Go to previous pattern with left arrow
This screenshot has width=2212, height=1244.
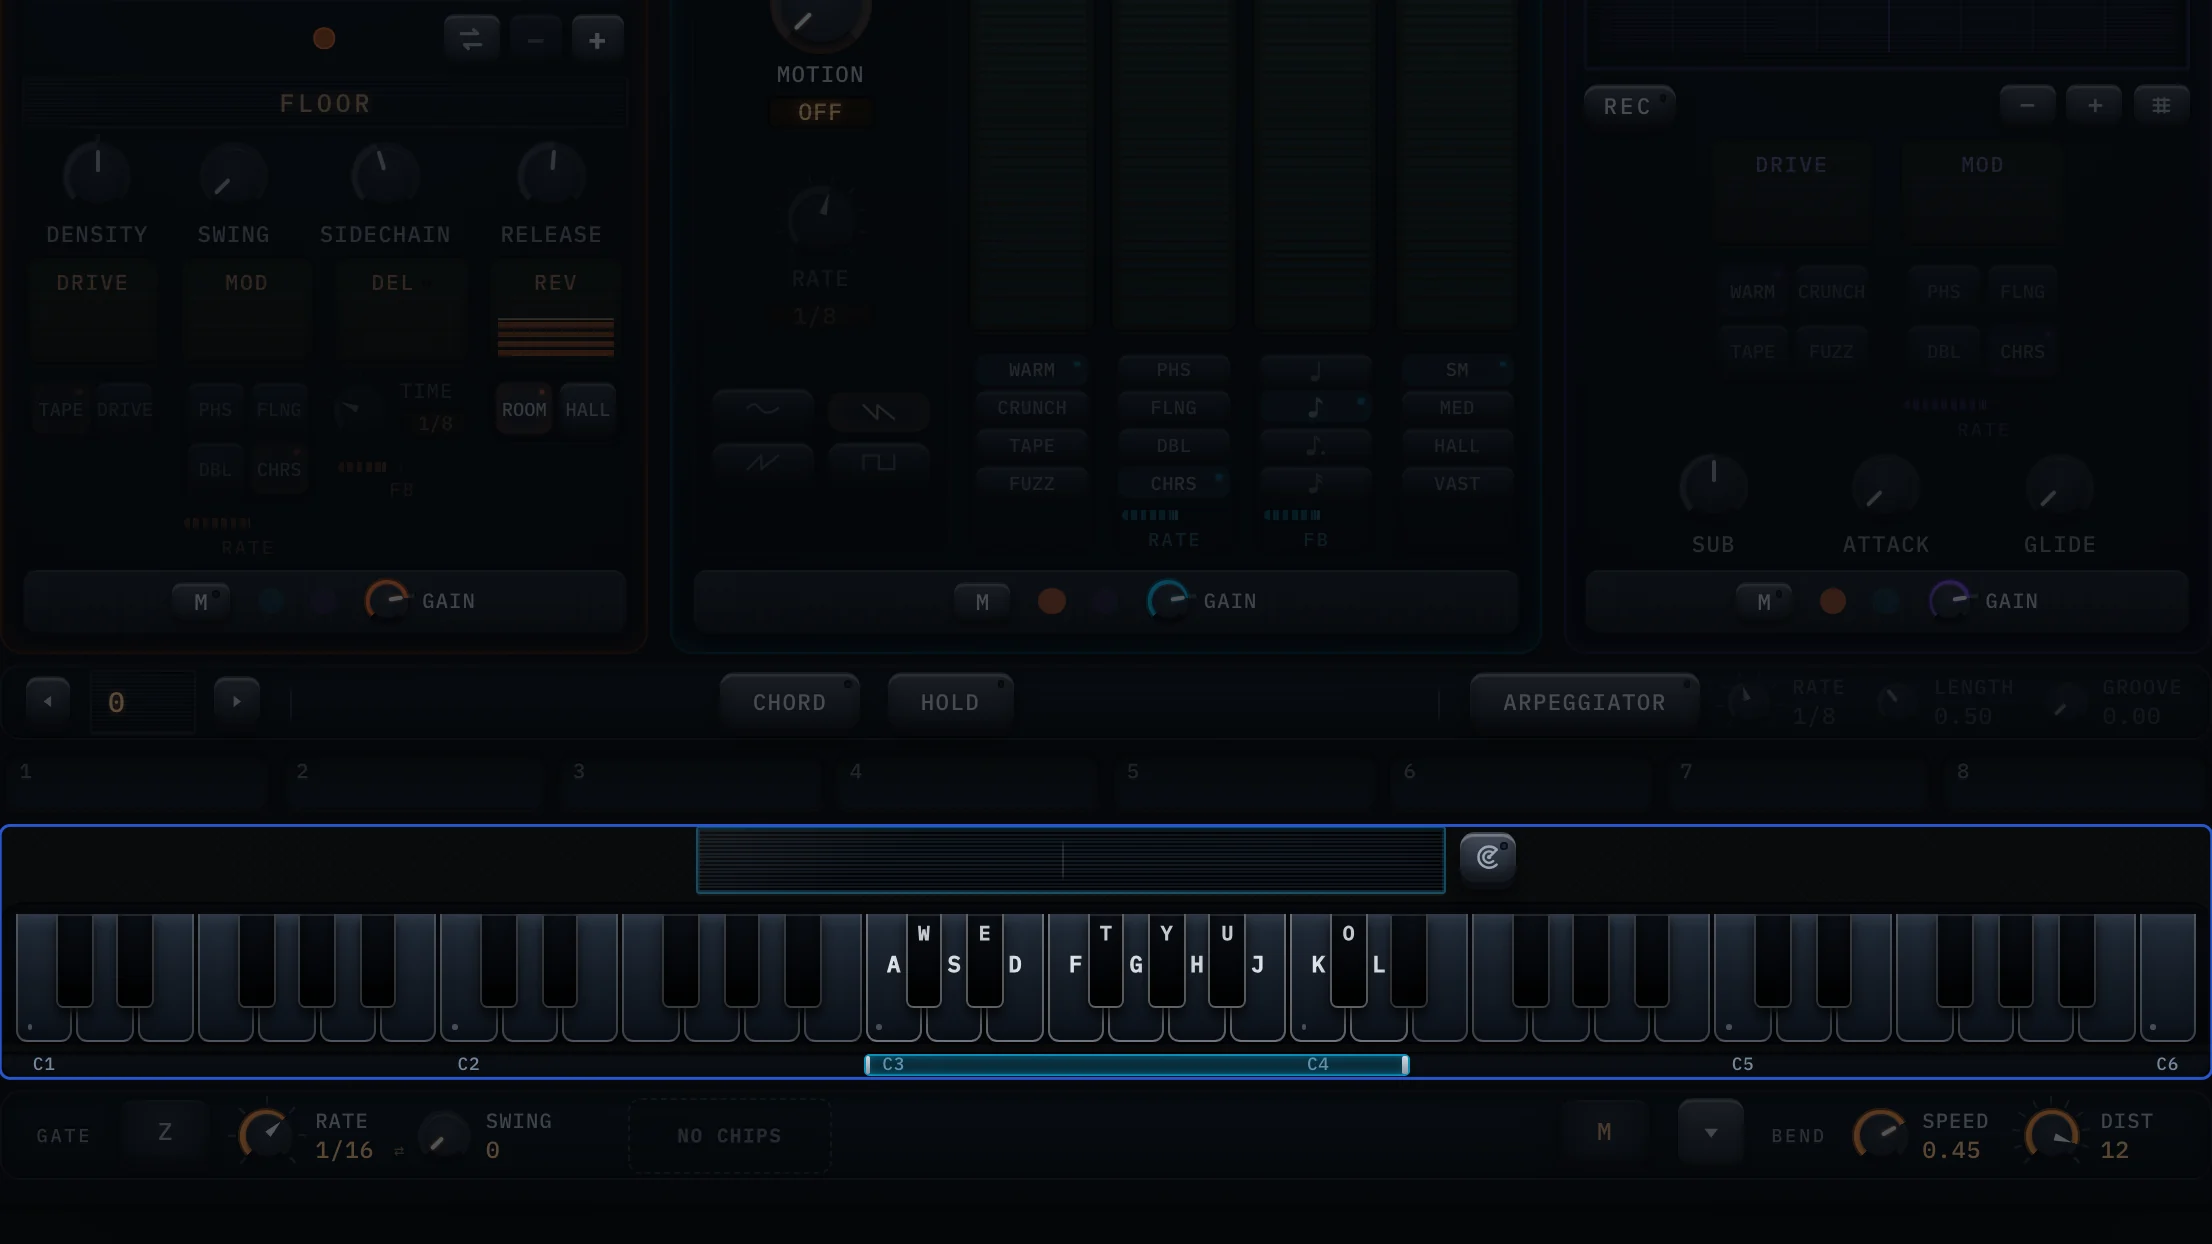(x=48, y=702)
